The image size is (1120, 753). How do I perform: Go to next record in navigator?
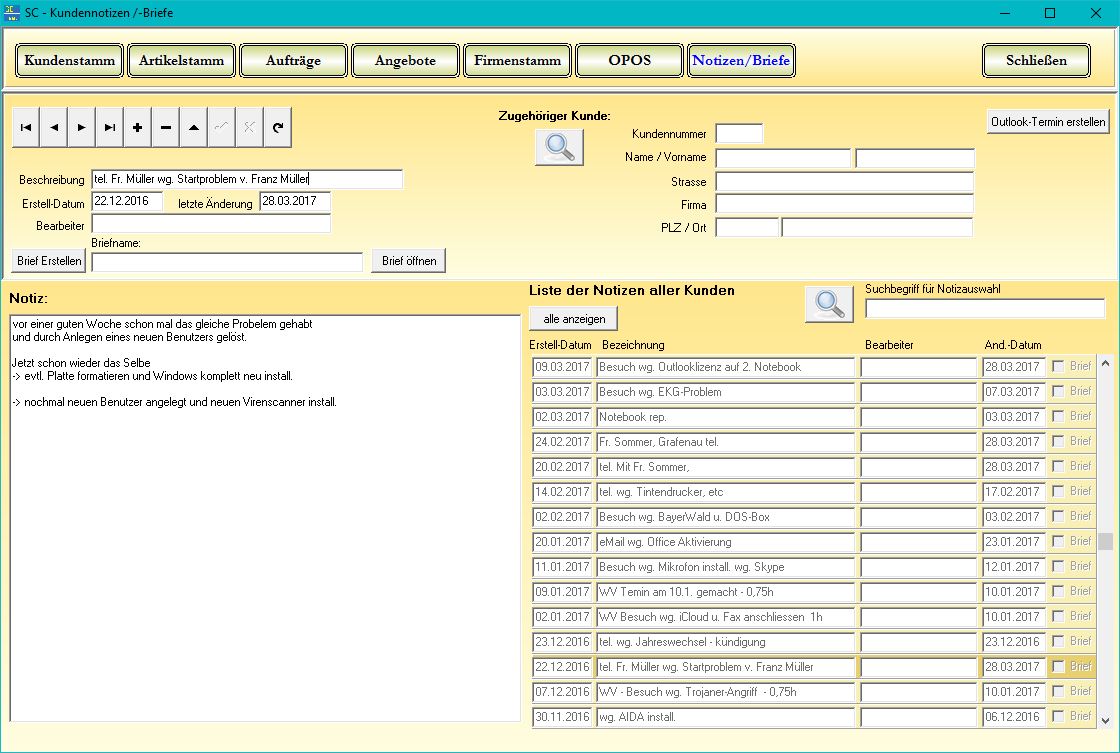(81, 128)
